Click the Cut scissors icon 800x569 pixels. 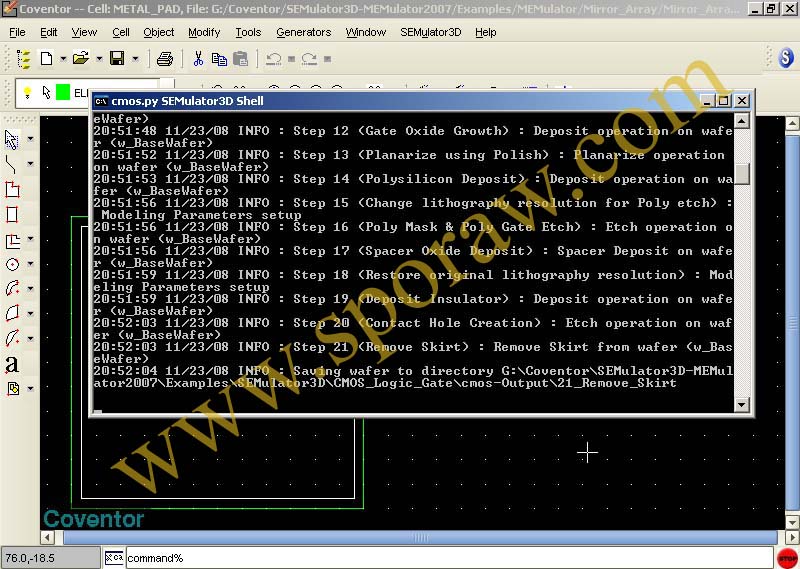coord(198,59)
